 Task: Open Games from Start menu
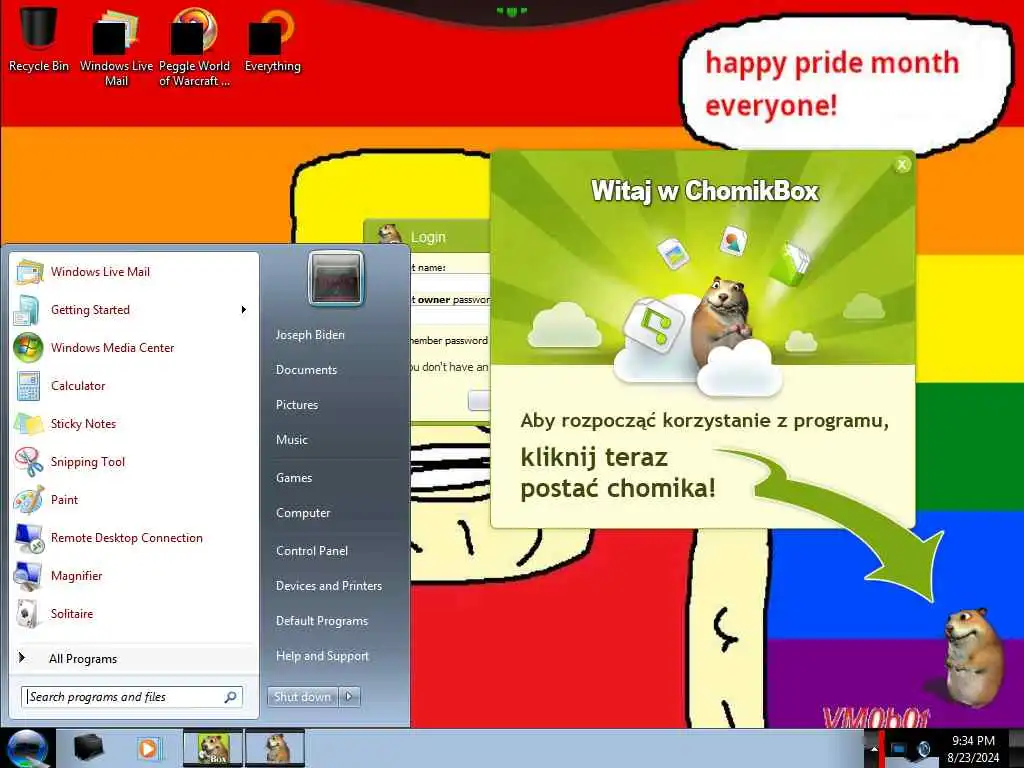click(x=294, y=477)
